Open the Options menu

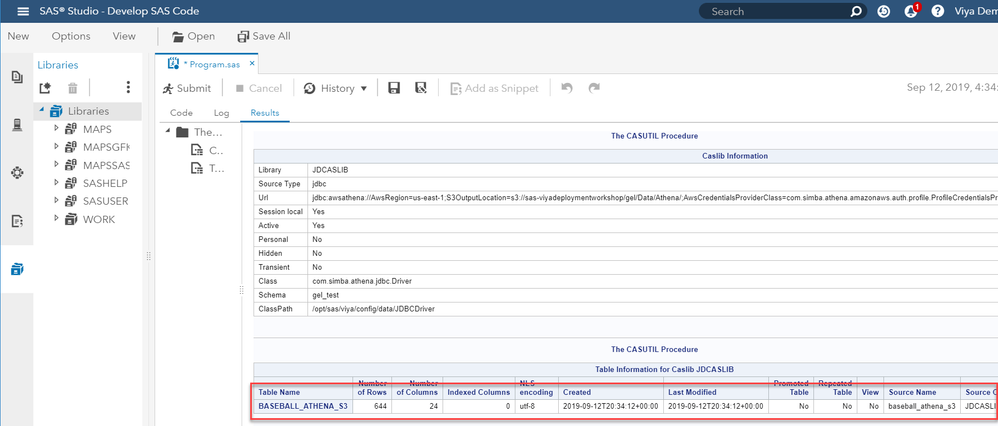pyautogui.click(x=71, y=36)
